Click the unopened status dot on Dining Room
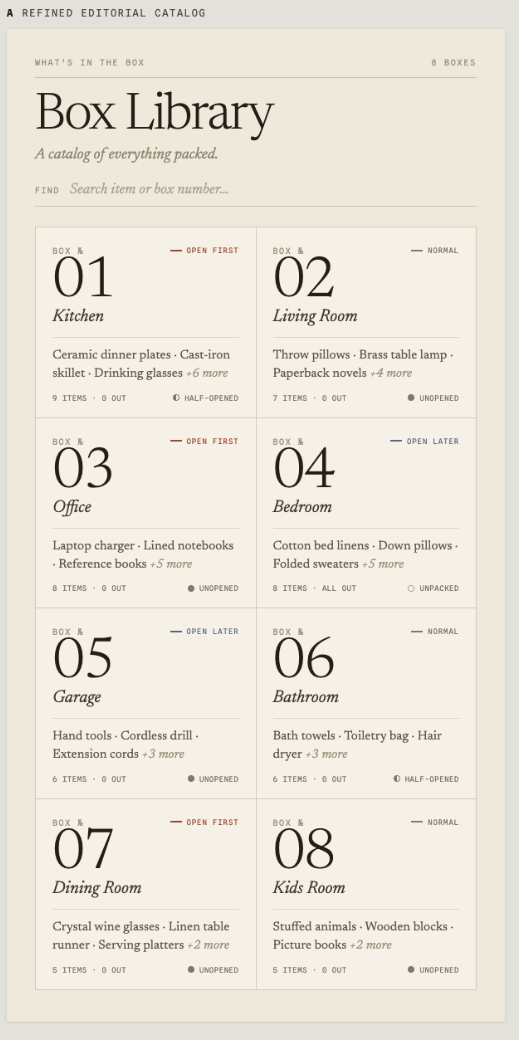Image resolution: width=519 pixels, height=1040 pixels. [x=191, y=970]
